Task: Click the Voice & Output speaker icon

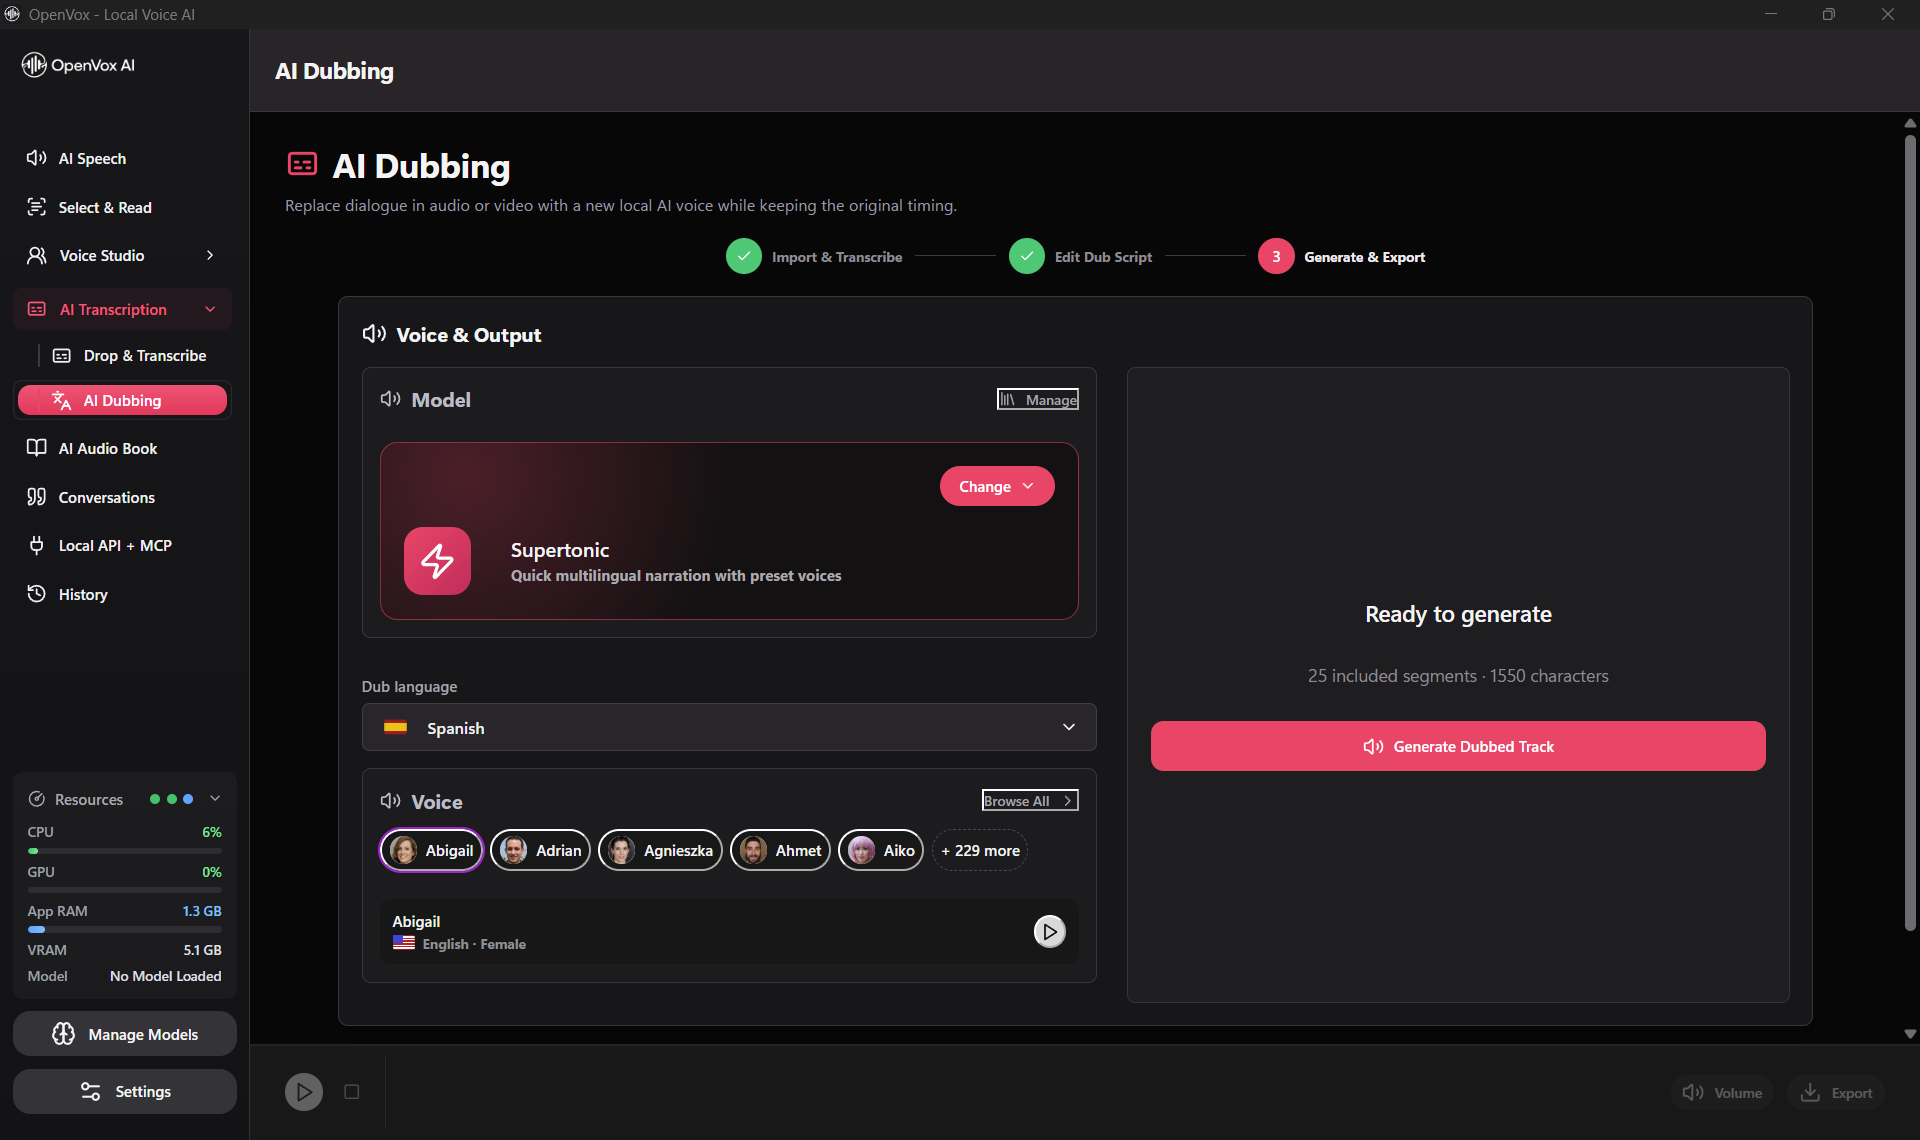Action: click(x=374, y=334)
